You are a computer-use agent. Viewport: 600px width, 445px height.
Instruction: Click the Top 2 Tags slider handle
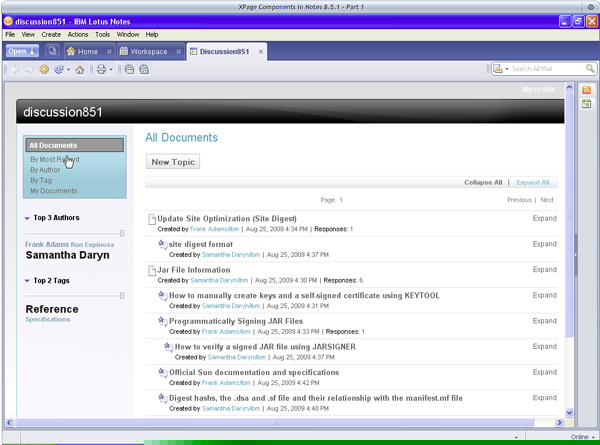click(122, 295)
